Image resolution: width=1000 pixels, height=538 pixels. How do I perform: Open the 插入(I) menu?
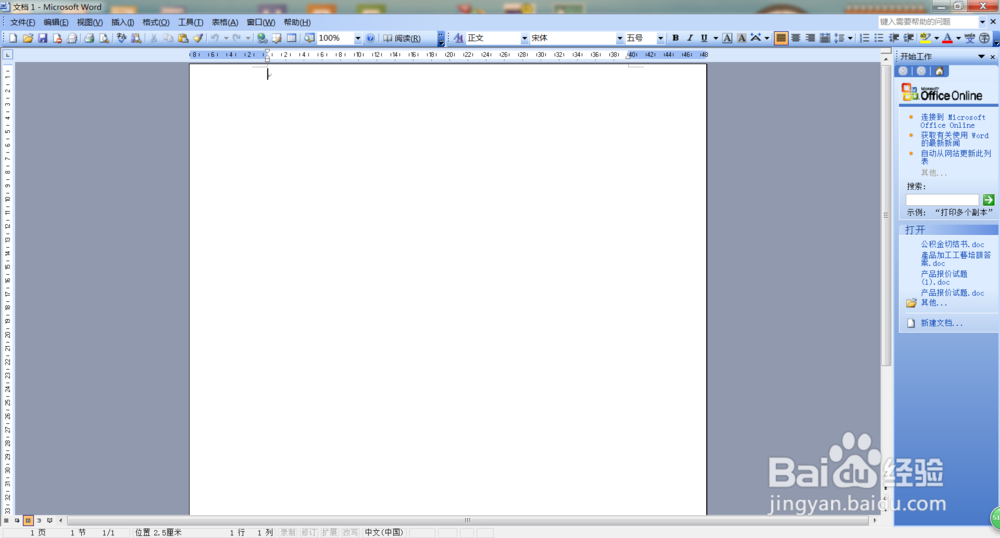coord(122,22)
